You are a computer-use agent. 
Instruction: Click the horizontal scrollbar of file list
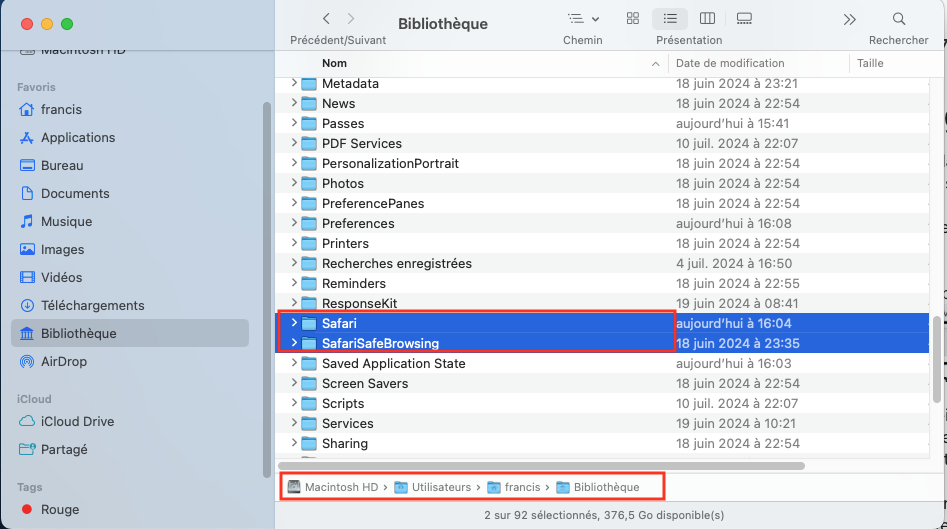click(542, 466)
